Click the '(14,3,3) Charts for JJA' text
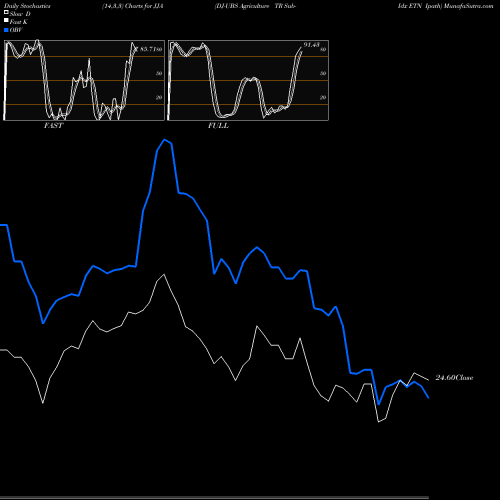This screenshot has height=500, width=500. (133, 6)
